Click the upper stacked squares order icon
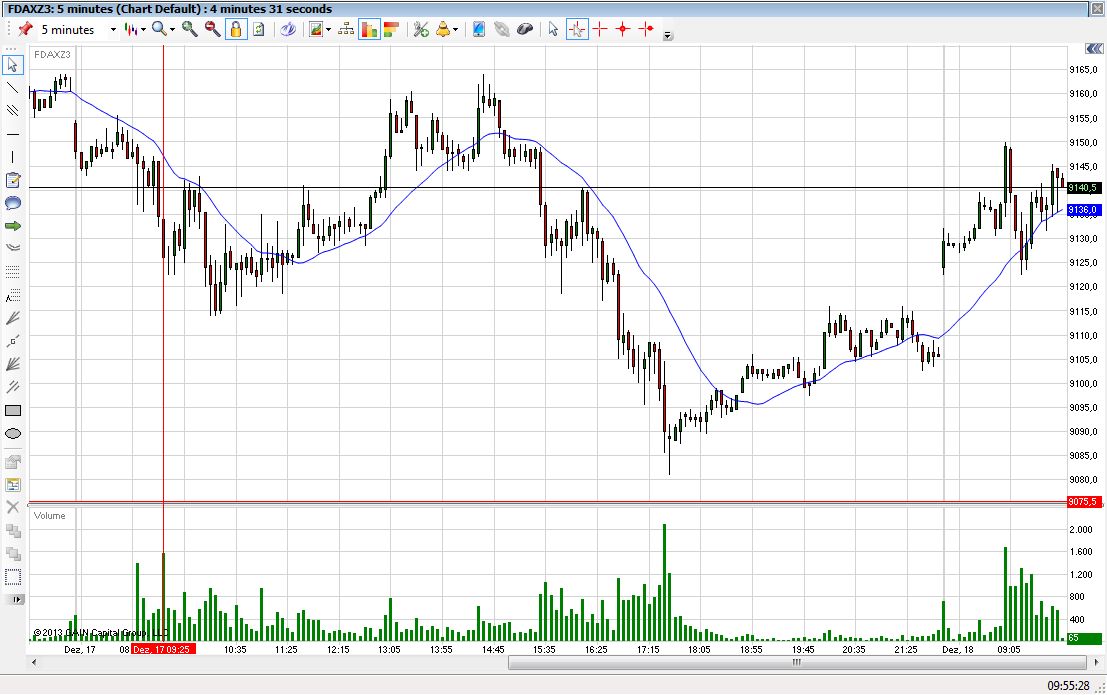 (13, 530)
